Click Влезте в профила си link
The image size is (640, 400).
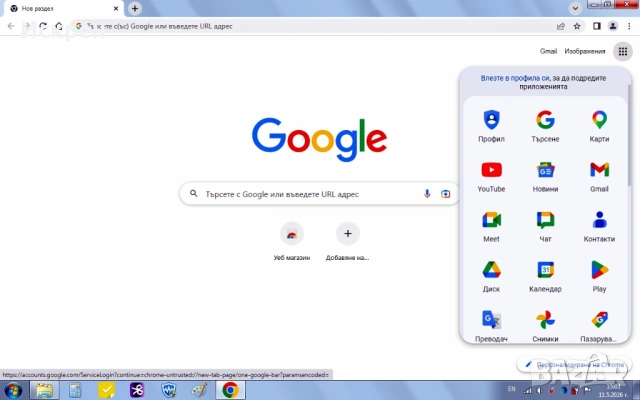point(515,78)
